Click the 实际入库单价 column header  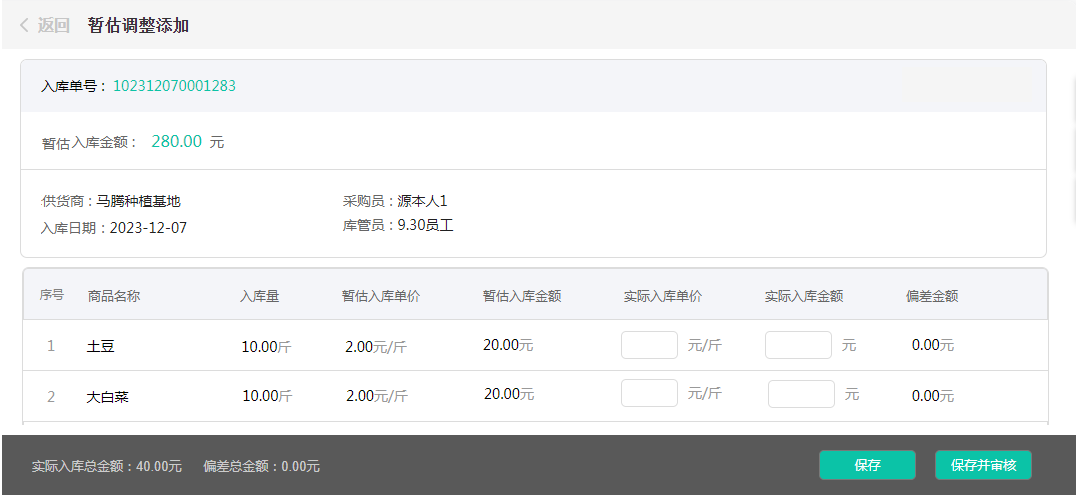tap(662, 296)
